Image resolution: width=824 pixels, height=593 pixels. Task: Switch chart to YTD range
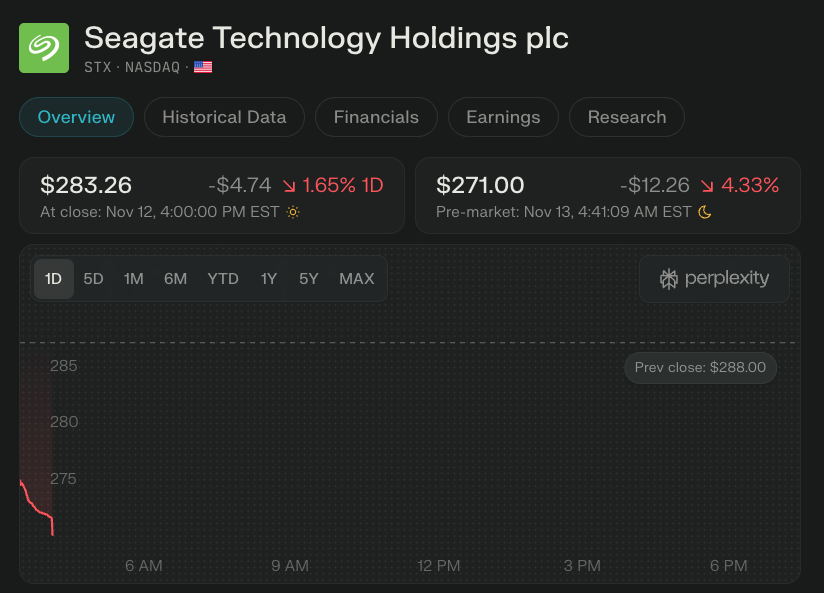(x=223, y=279)
